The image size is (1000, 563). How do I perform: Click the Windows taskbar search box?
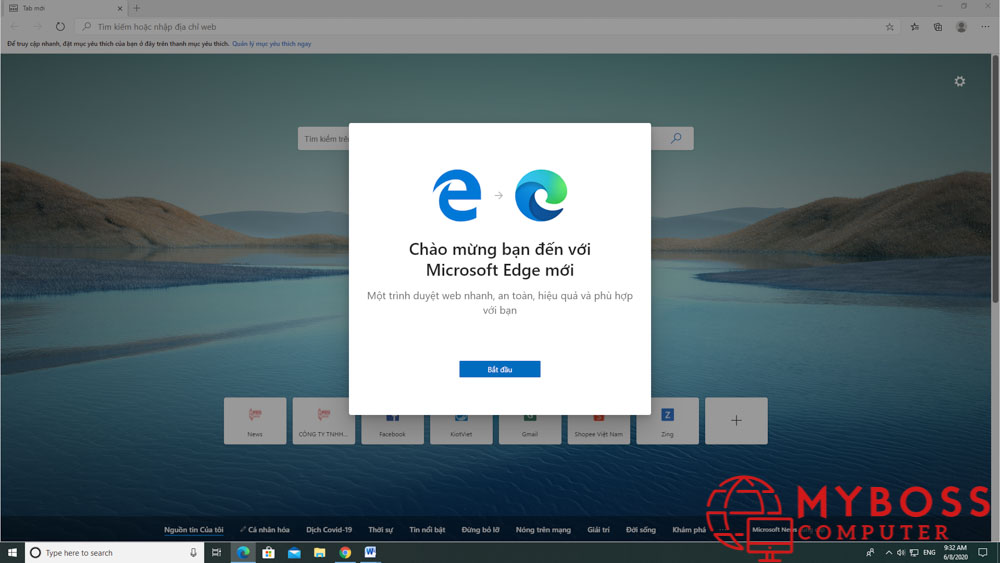112,552
